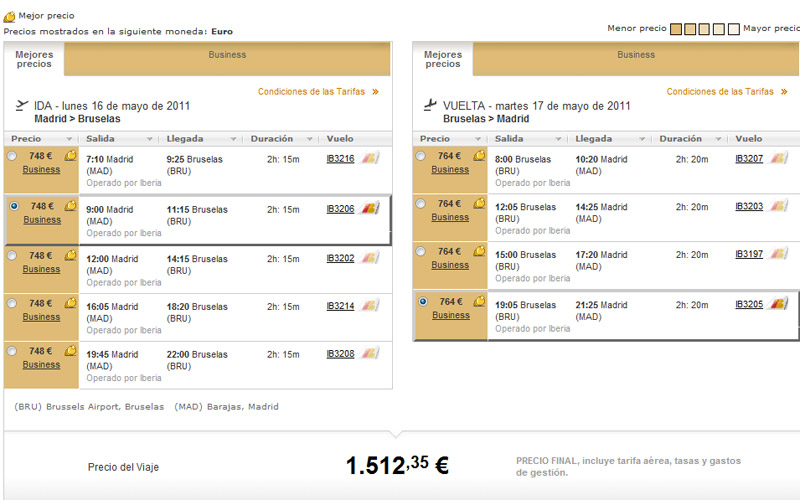800x500 pixels.
Task: Click Business fare link for 15:00 Bruselas flight
Action: point(450,265)
